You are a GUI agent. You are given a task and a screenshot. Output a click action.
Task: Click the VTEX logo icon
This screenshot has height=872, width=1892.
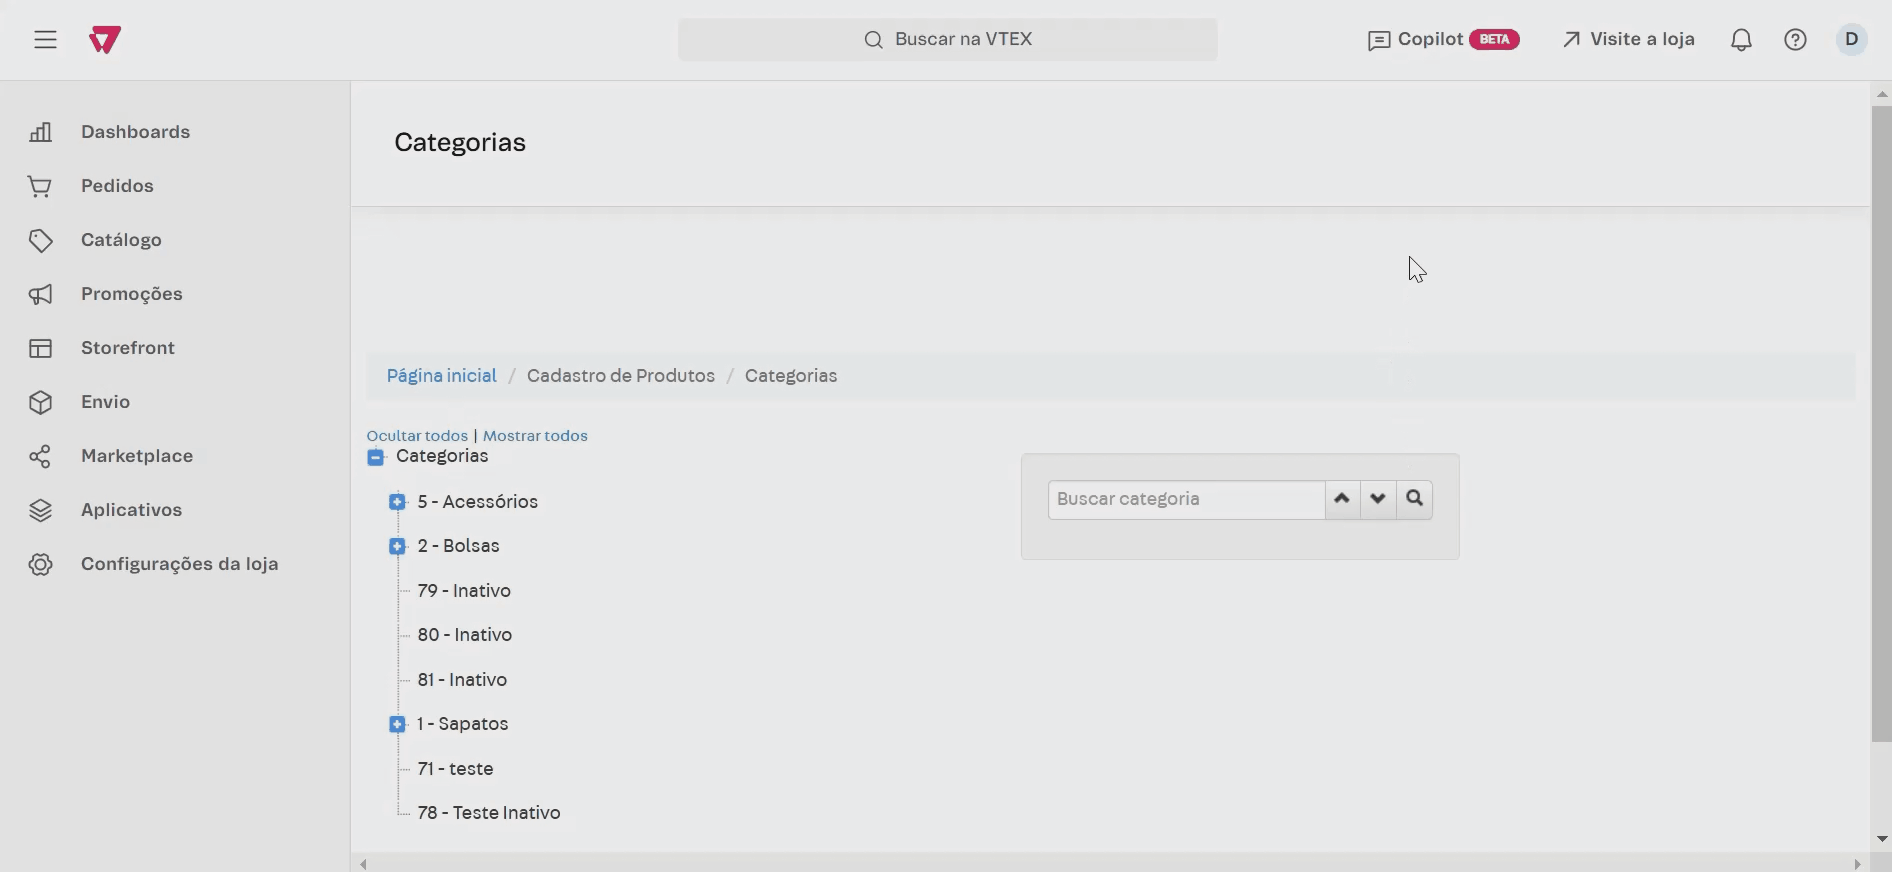tap(105, 40)
